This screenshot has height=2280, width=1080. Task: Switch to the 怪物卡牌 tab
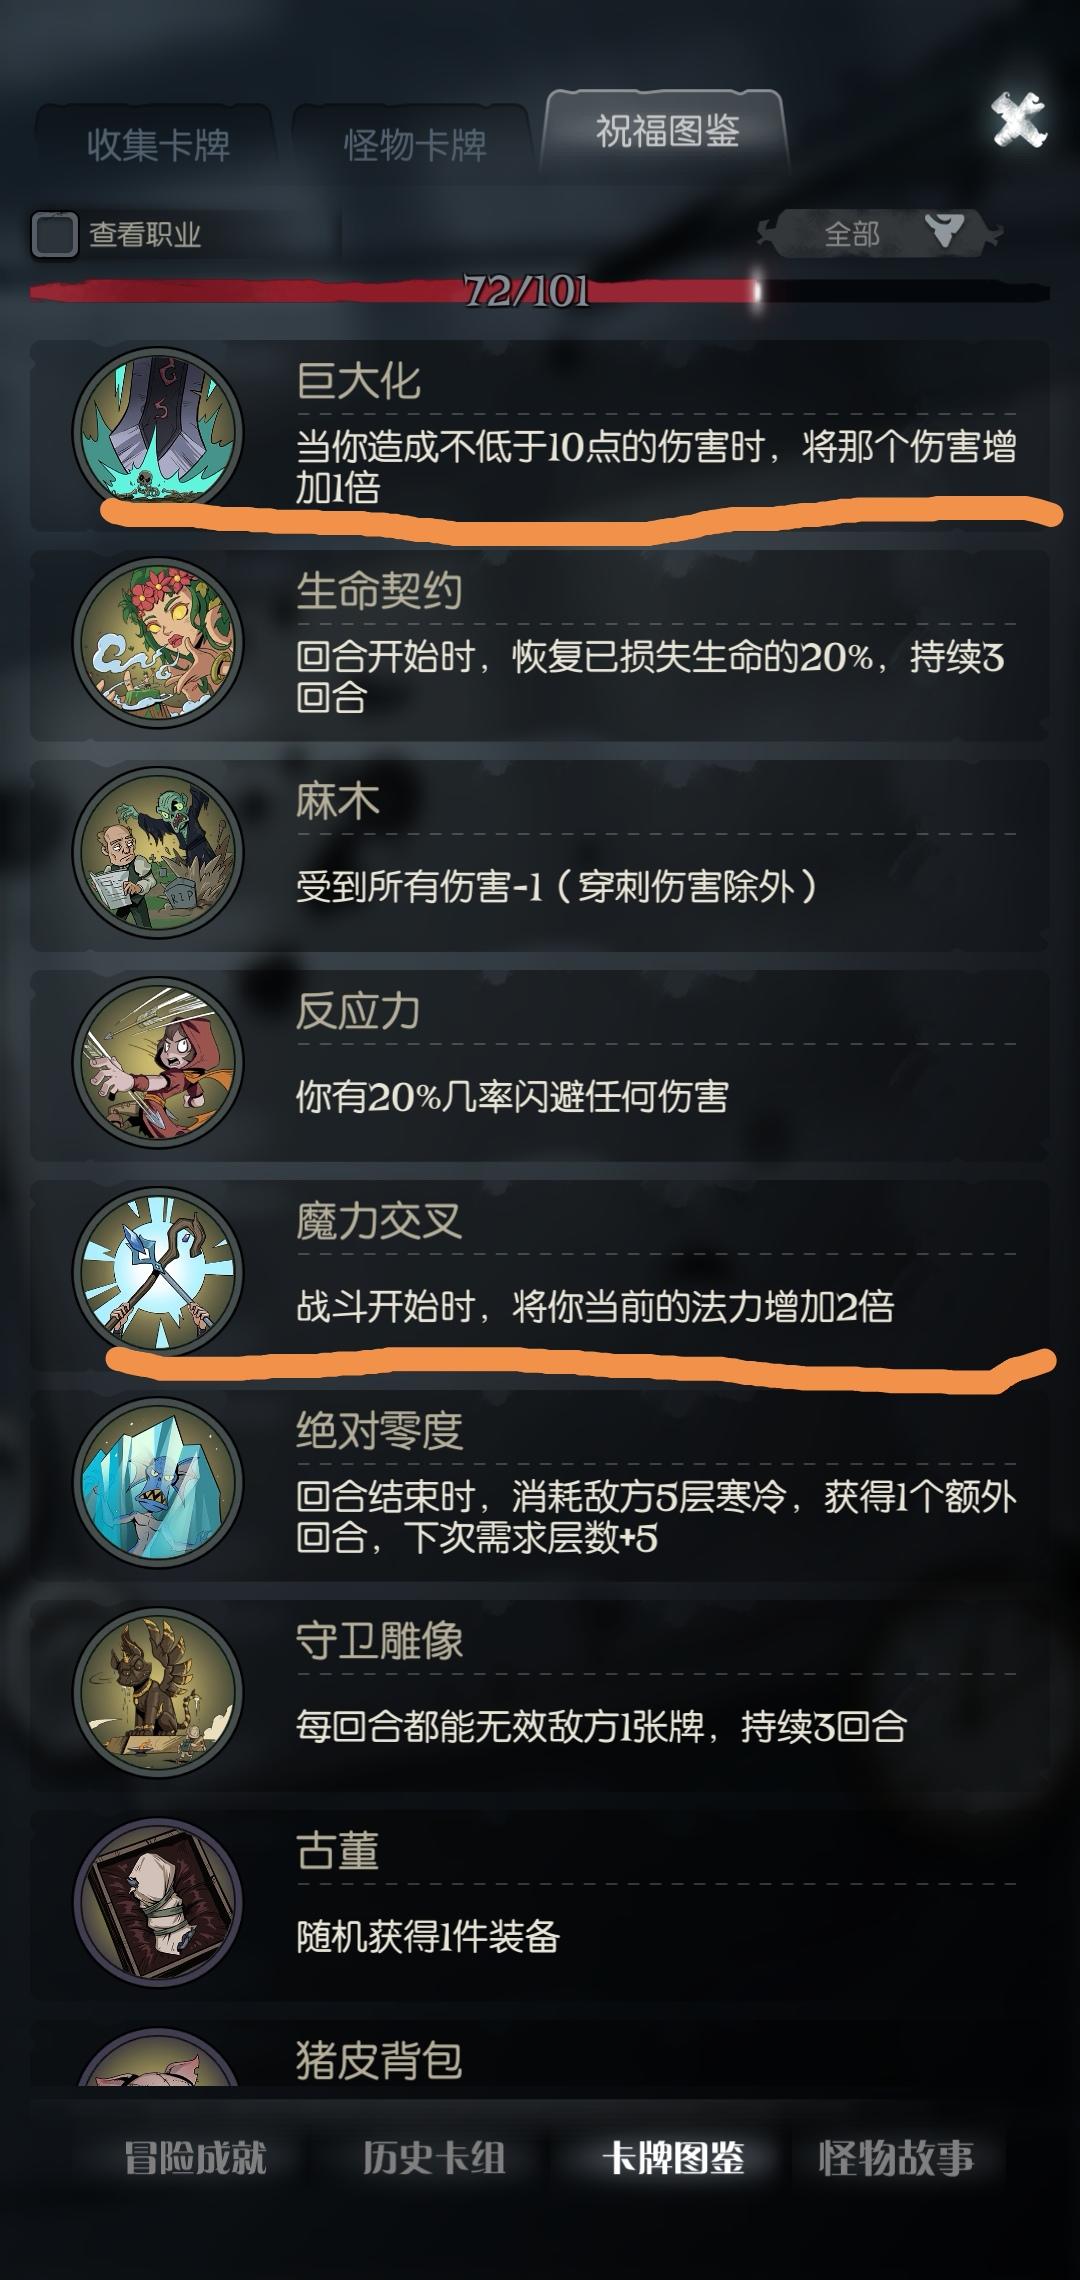point(415,146)
